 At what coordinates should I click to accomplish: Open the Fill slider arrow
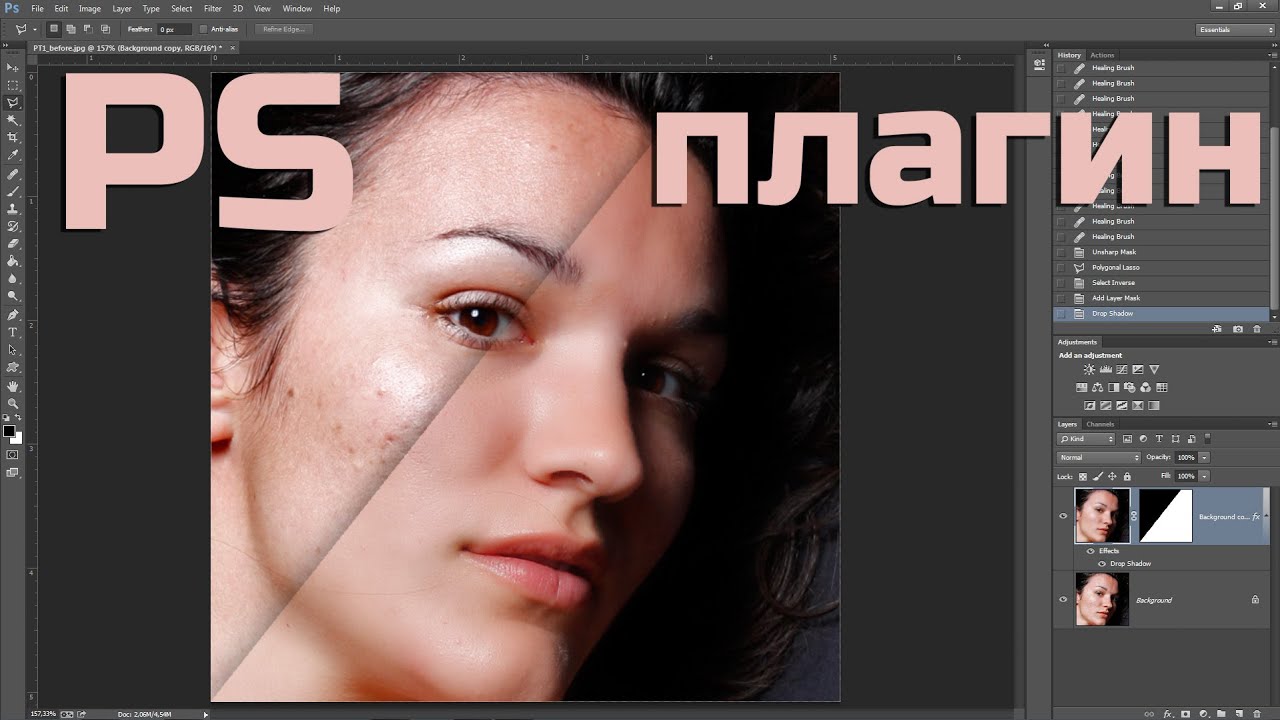pos(1204,476)
